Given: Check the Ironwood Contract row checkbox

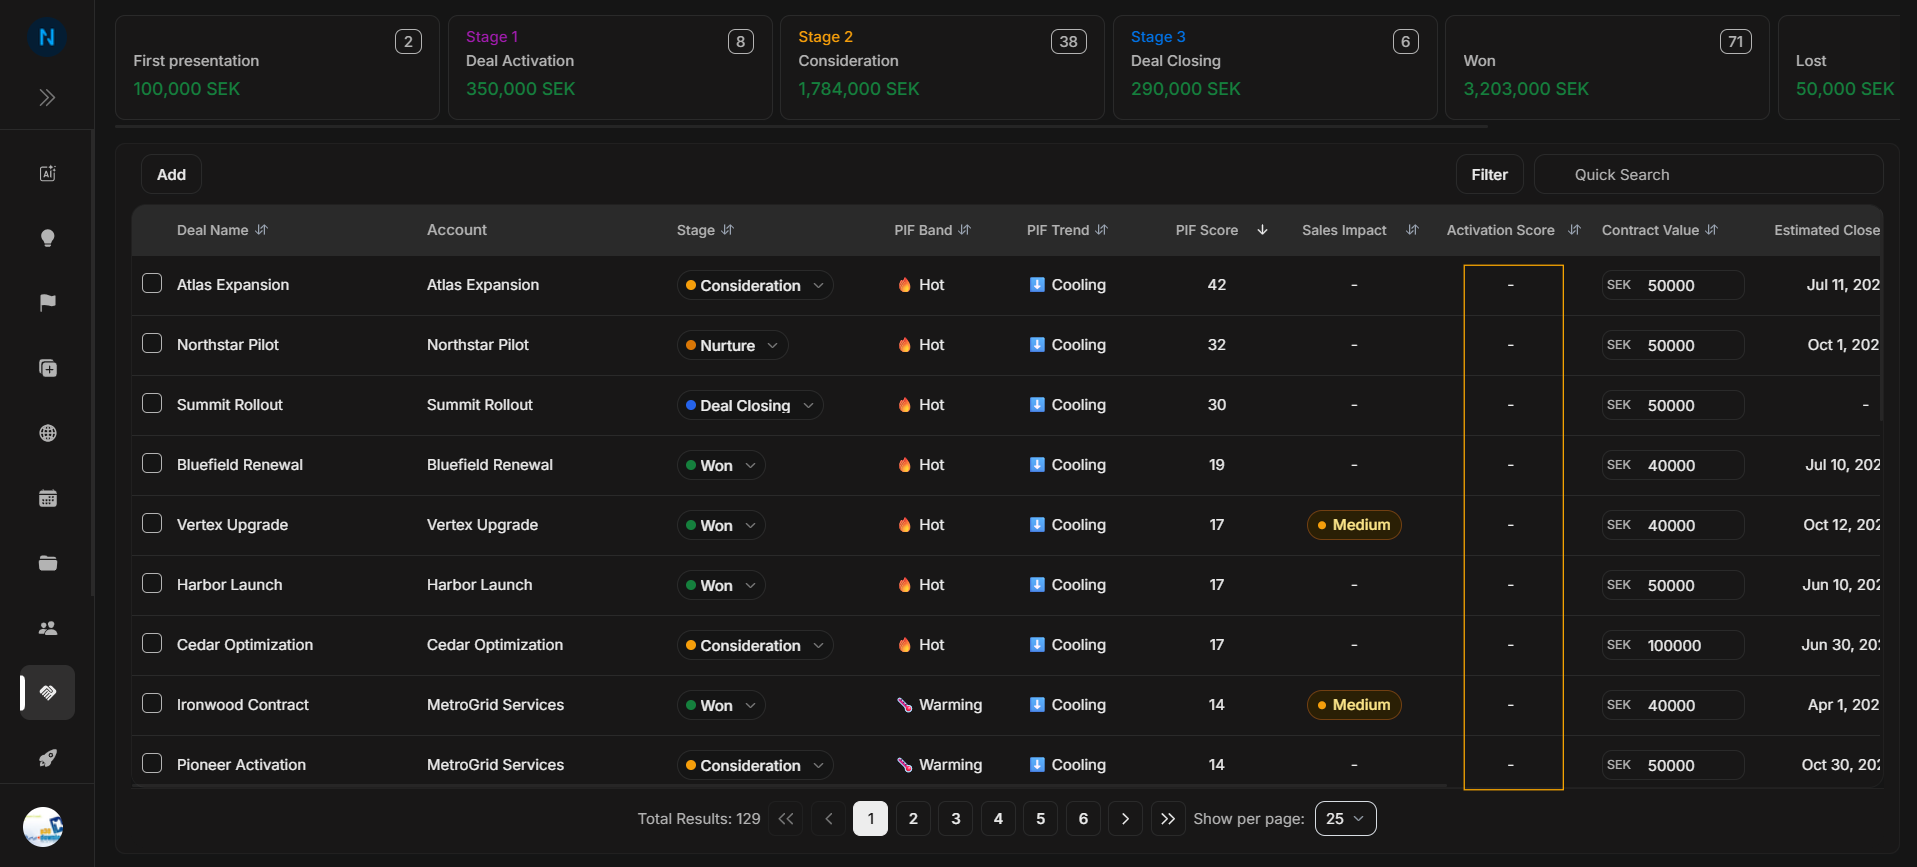Looking at the screenshot, I should tap(152, 703).
